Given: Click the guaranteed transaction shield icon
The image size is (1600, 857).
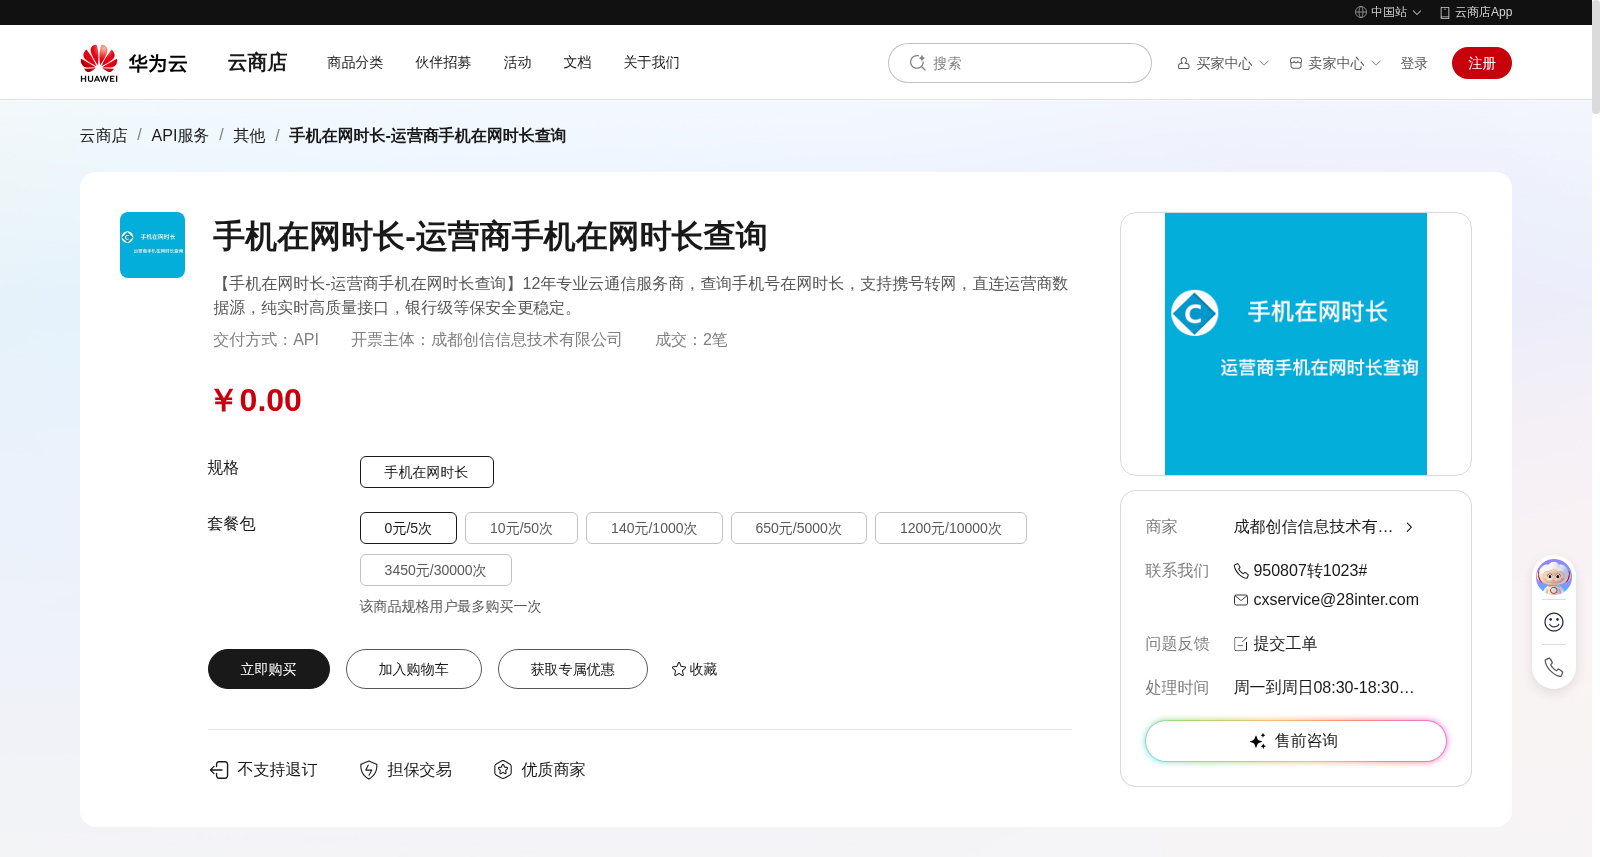Looking at the screenshot, I should pyautogui.click(x=369, y=769).
